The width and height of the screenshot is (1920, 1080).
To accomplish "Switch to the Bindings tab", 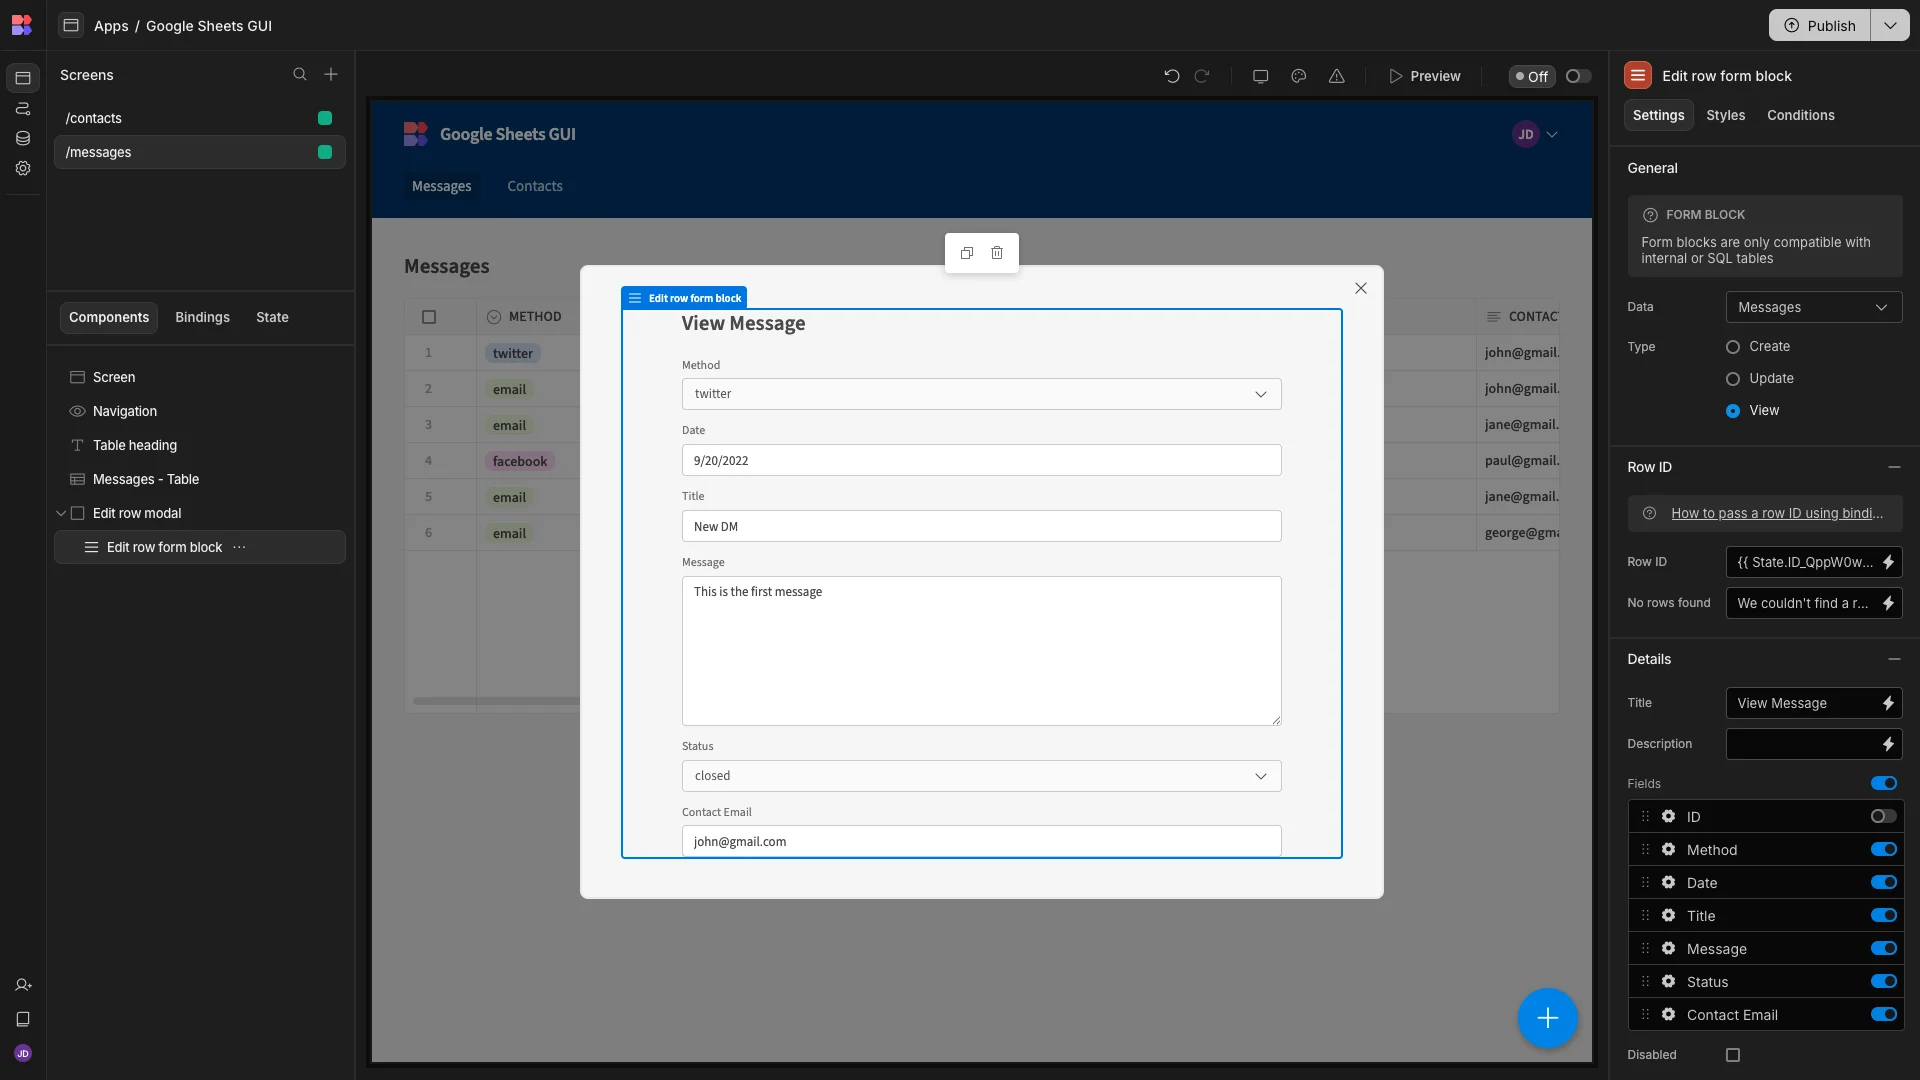I will click(x=202, y=317).
